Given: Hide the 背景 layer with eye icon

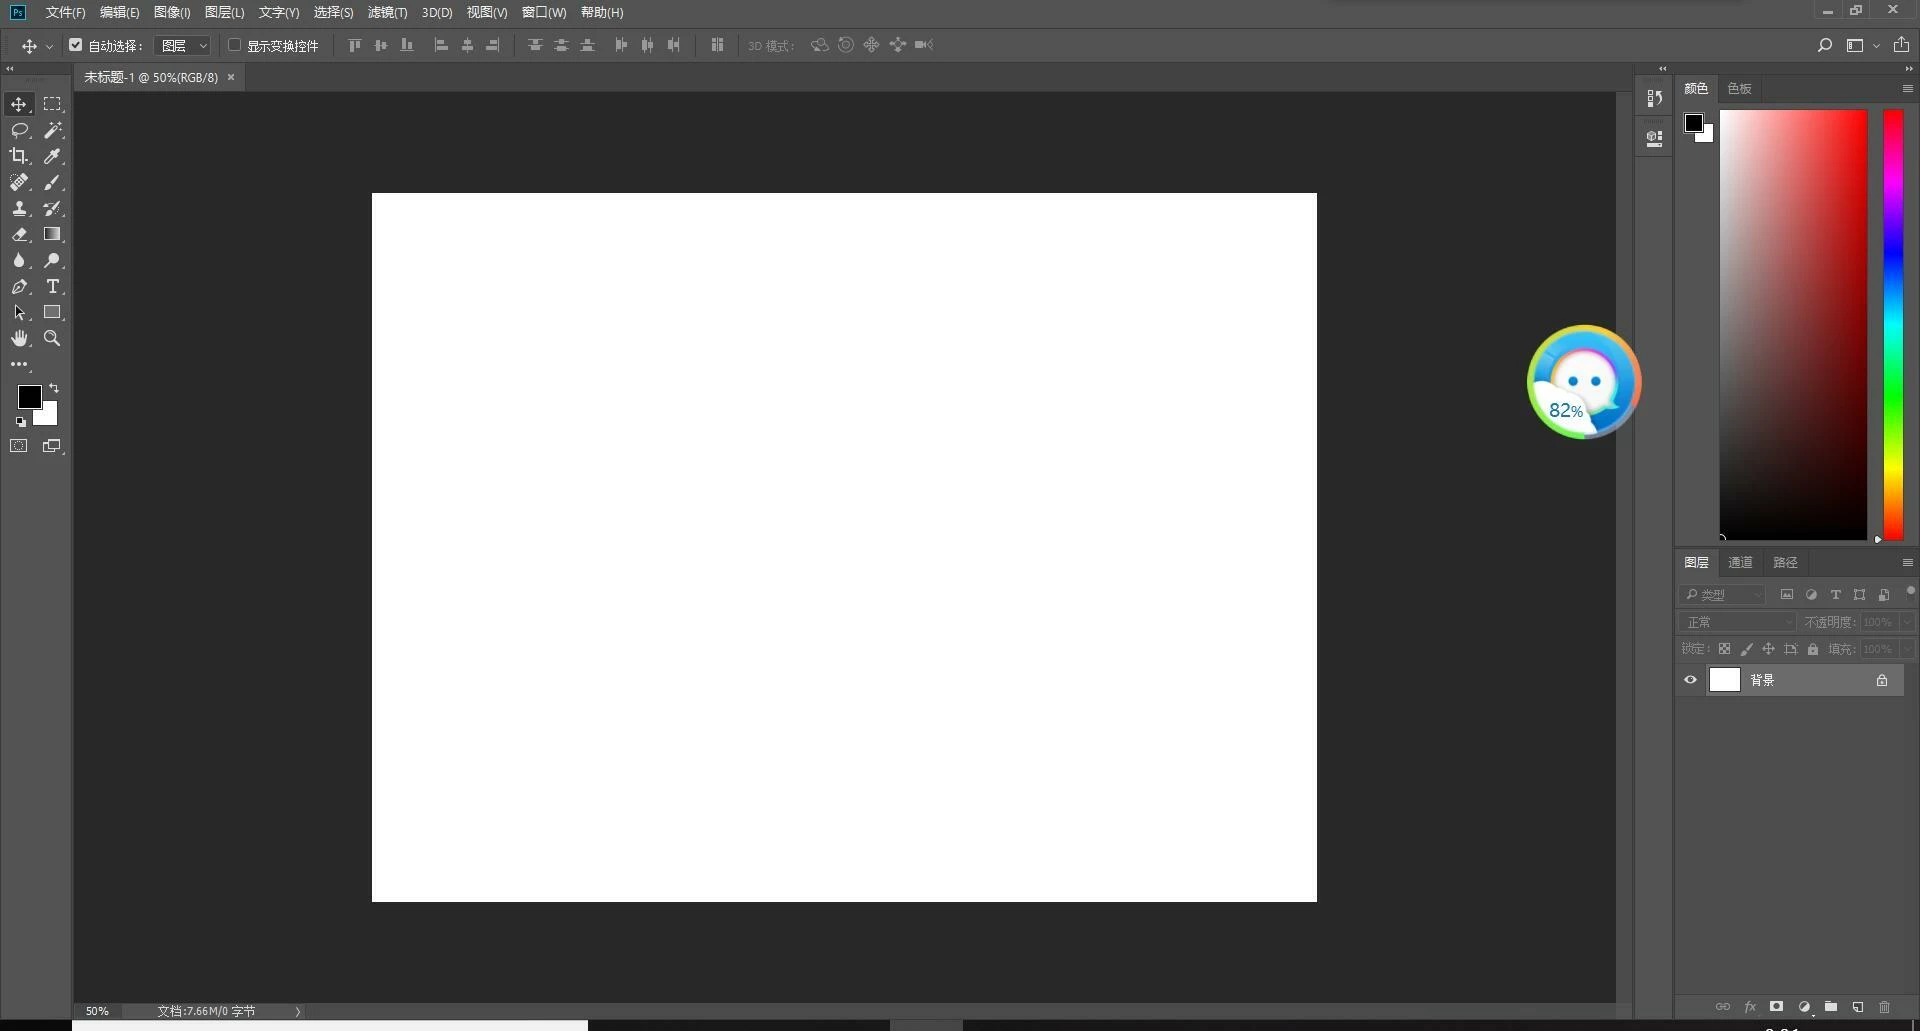Looking at the screenshot, I should (x=1691, y=680).
